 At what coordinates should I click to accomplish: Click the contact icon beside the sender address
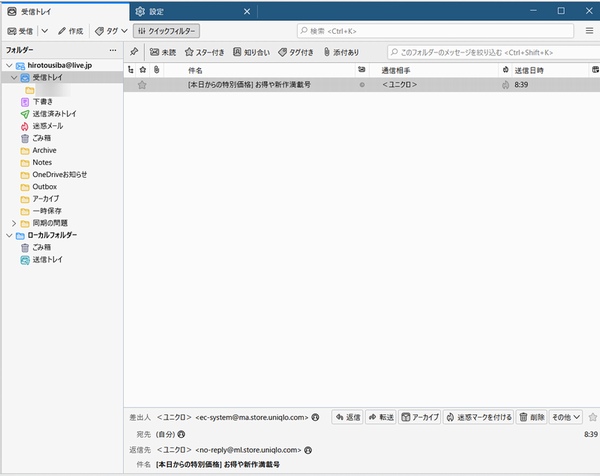coord(315,417)
